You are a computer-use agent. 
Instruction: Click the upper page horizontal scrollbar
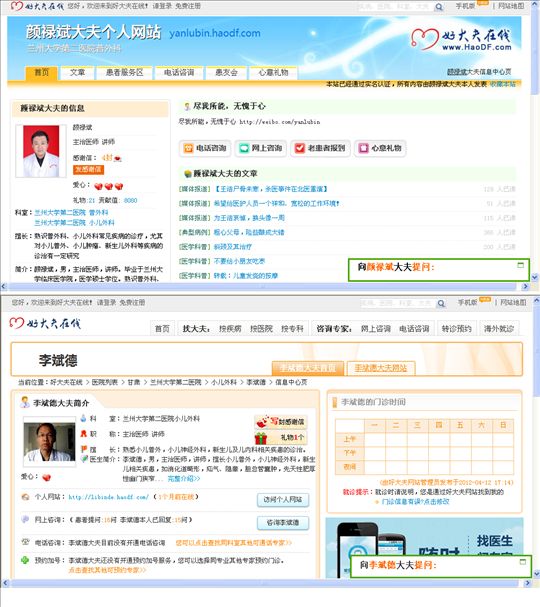[263, 286]
